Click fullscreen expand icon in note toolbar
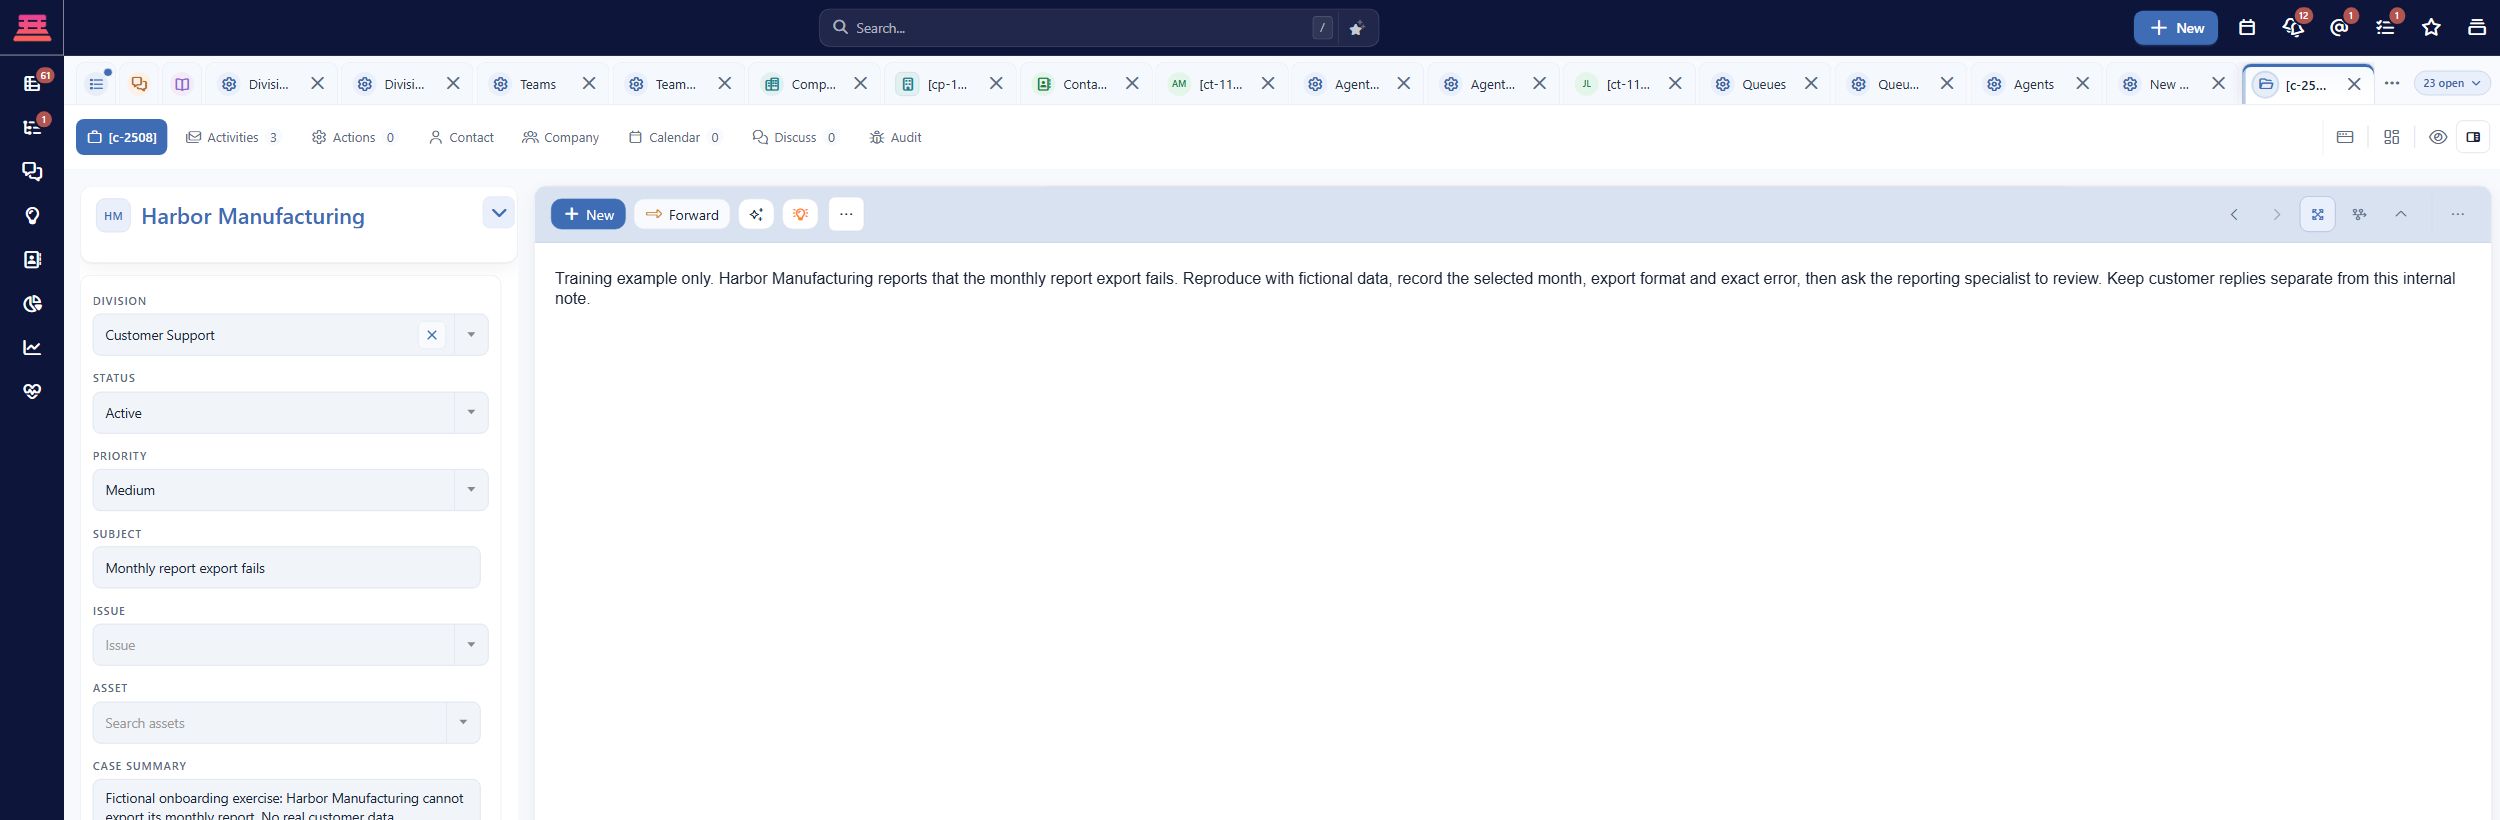 coord(2317,214)
